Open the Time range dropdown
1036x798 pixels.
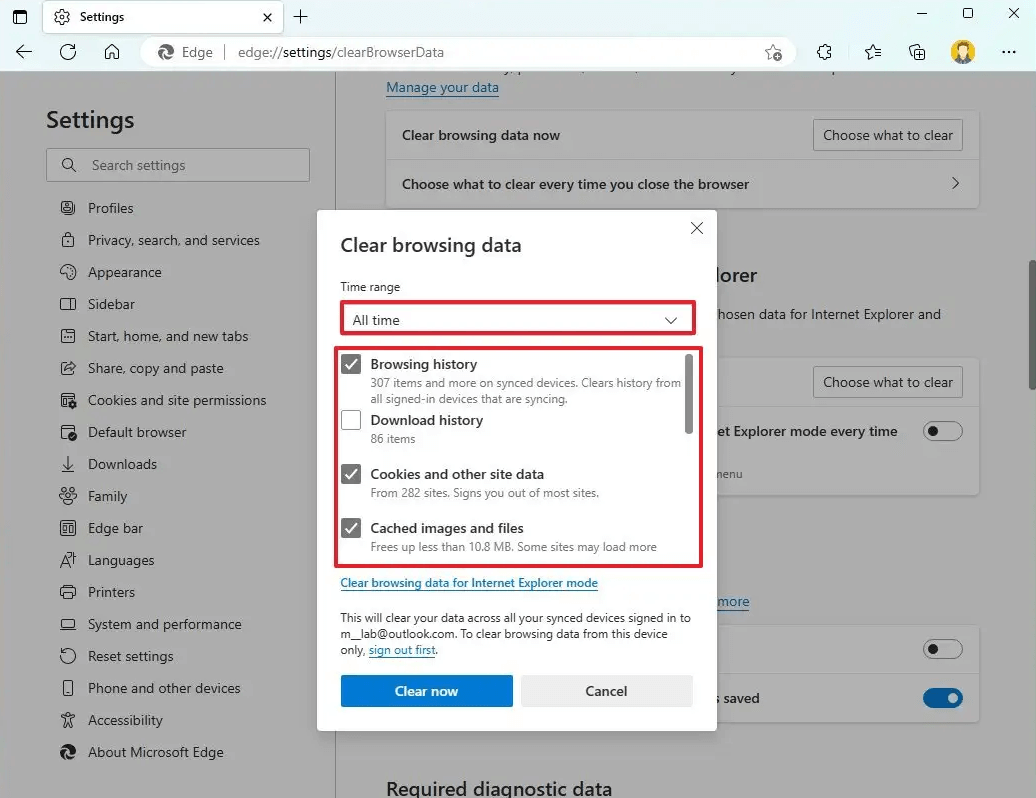[516, 319]
